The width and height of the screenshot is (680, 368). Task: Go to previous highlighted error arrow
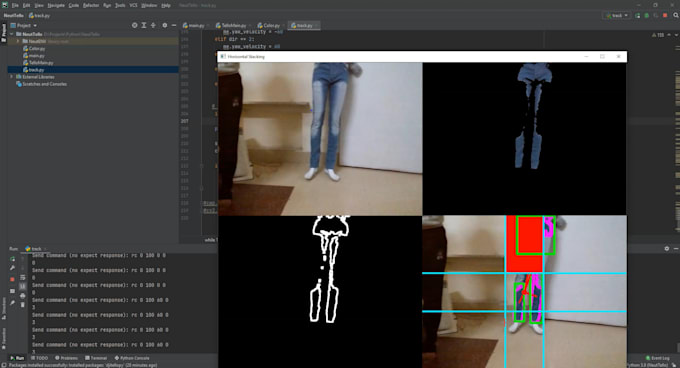pos(669,35)
